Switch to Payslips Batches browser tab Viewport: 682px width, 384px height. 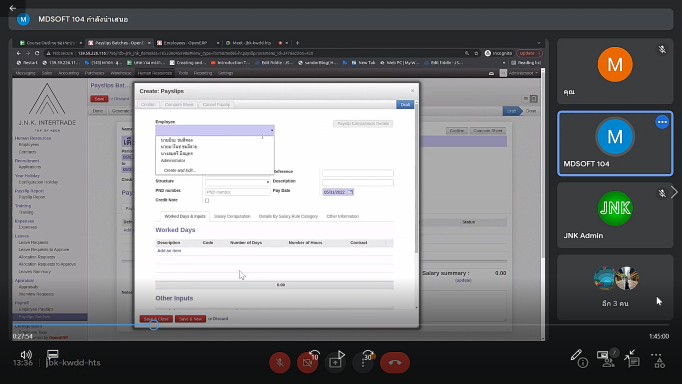coord(119,43)
